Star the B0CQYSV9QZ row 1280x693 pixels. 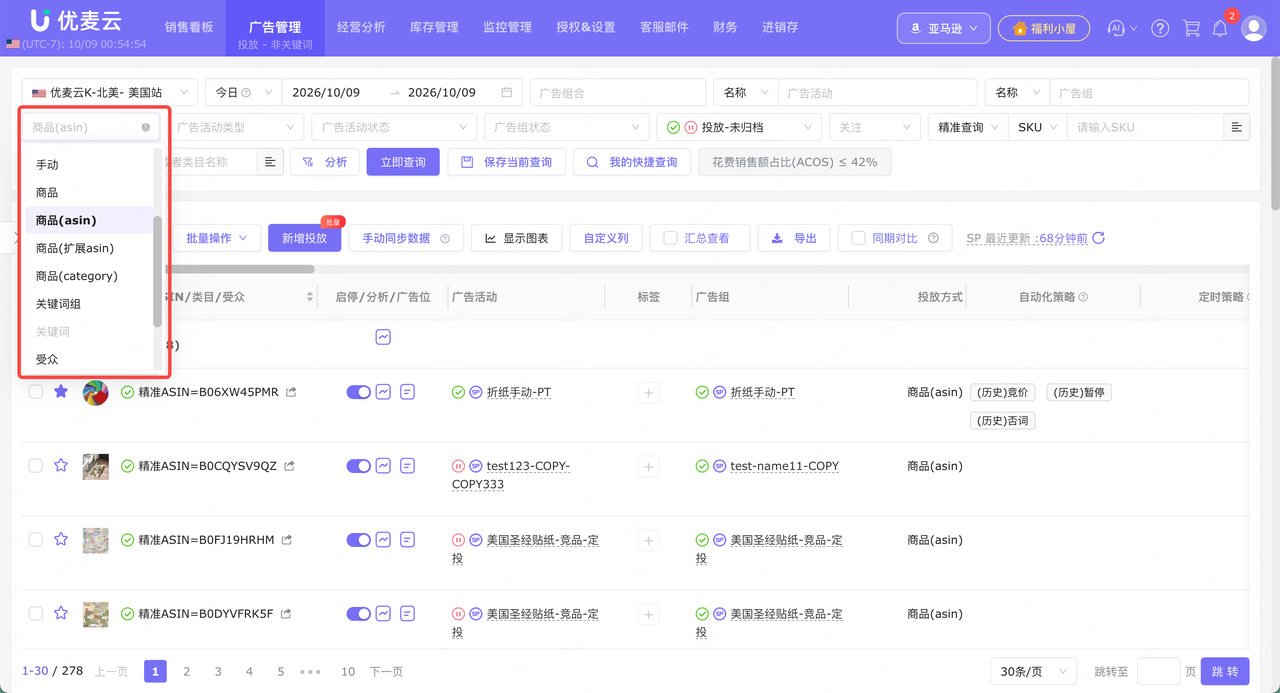pos(61,466)
